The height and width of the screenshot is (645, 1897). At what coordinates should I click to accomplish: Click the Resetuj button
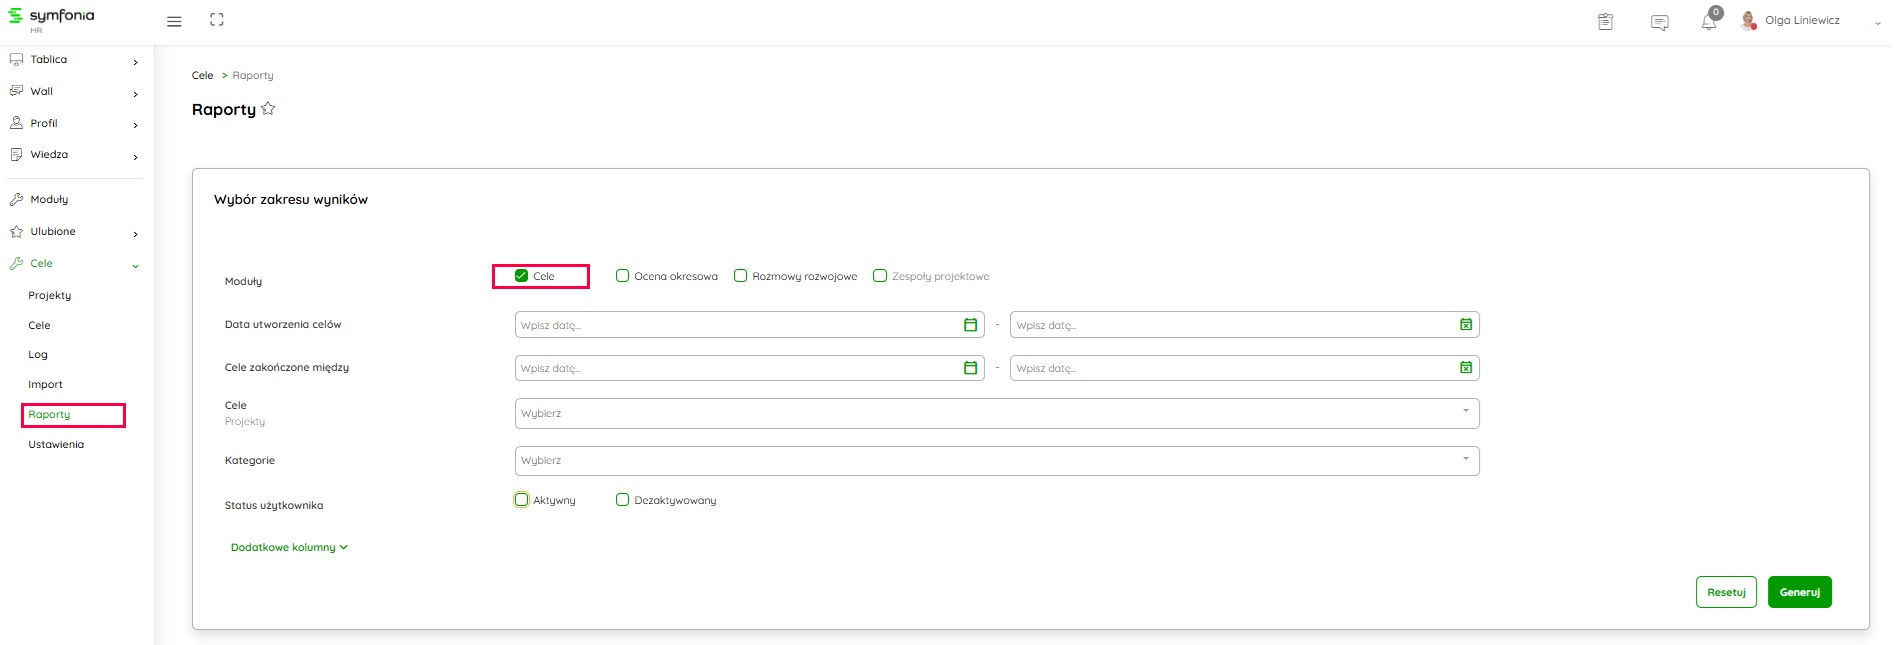coord(1725,592)
